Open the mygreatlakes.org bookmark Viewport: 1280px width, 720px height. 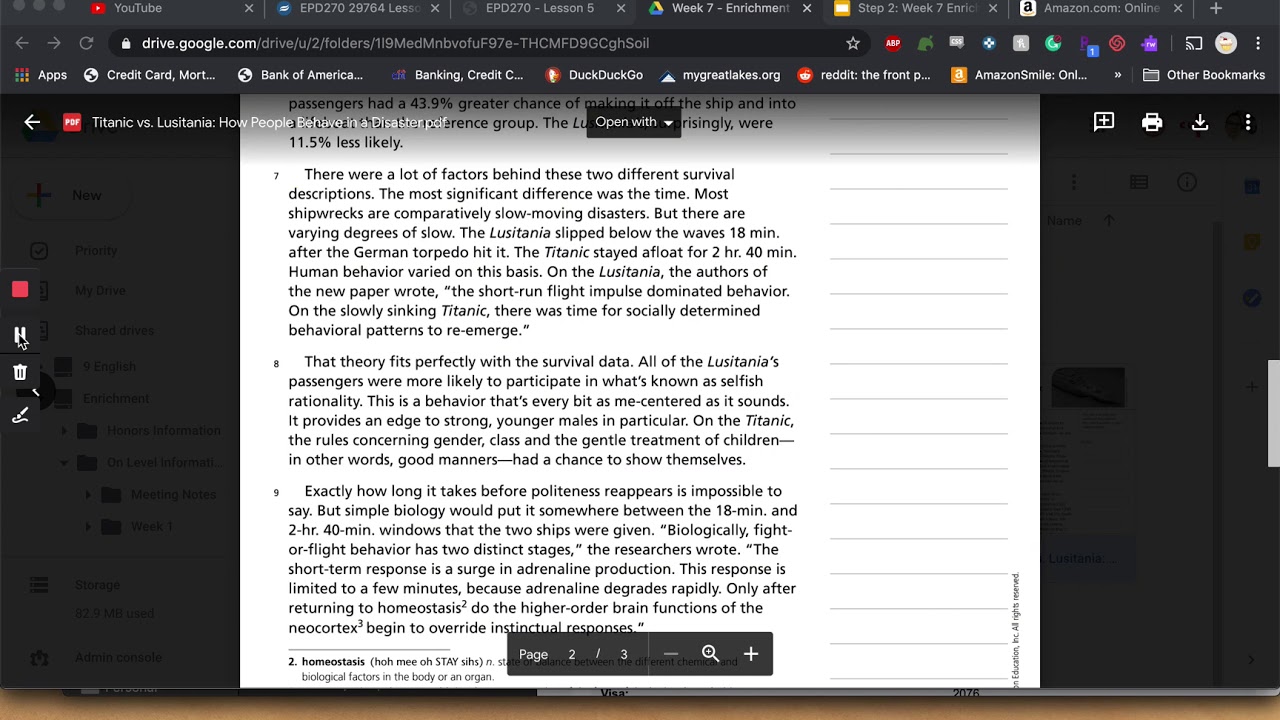(720, 75)
